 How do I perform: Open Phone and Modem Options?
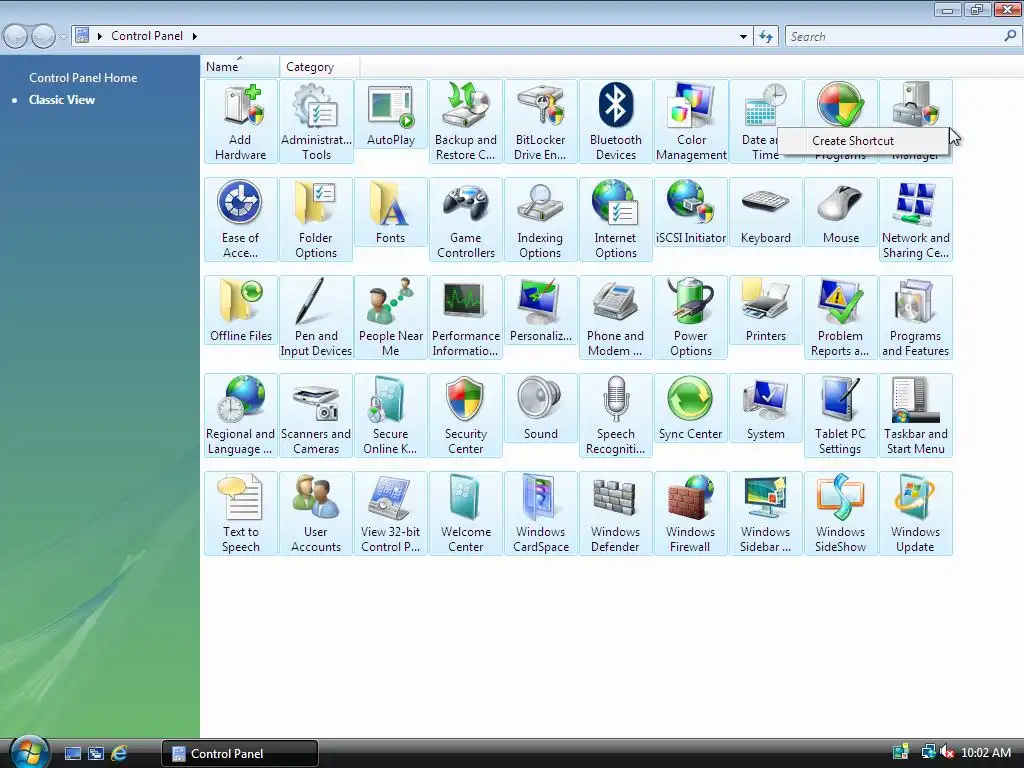point(615,317)
